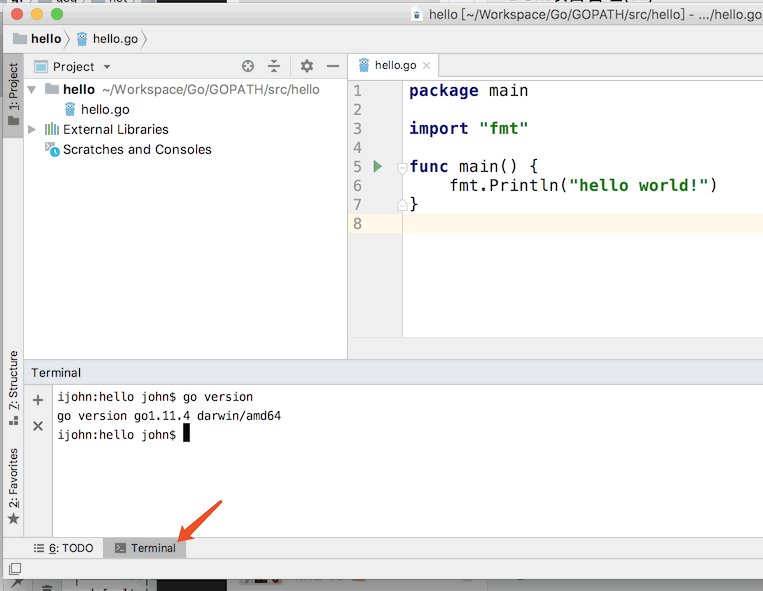
Task: Click the tool windows icon in bottom-left corner
Action: click(x=14, y=569)
